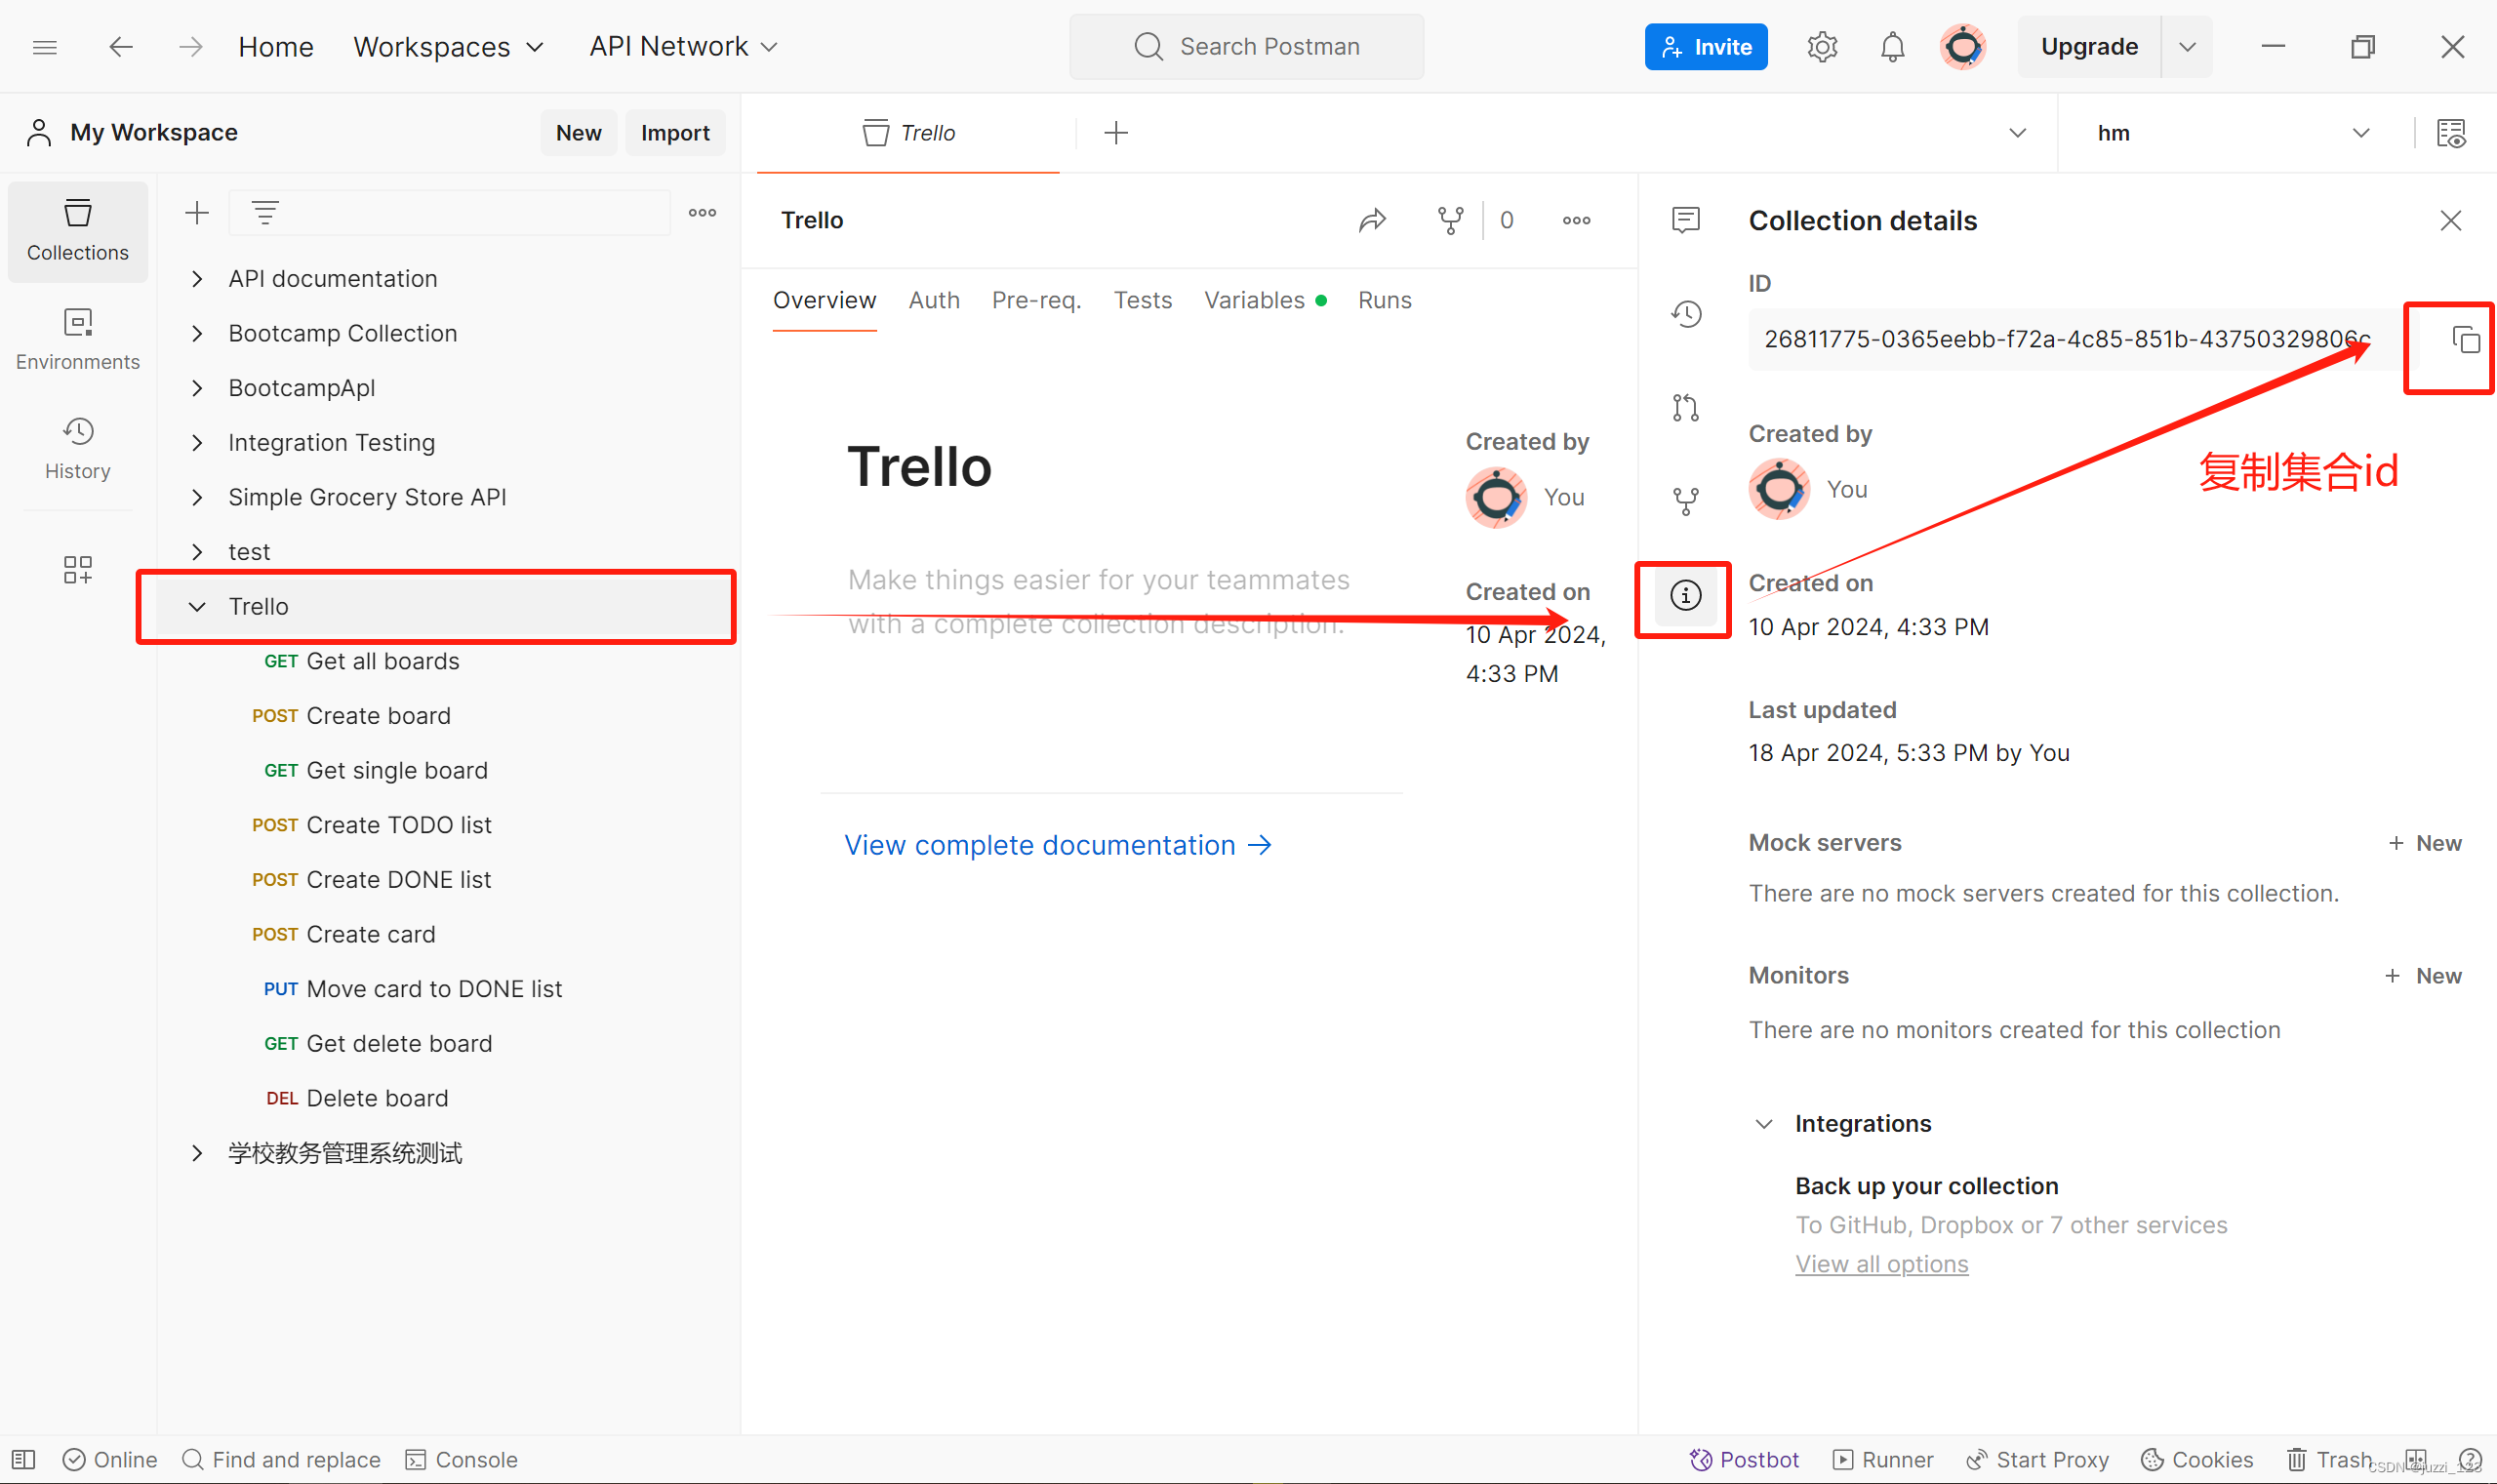This screenshot has width=2497, height=1484.
Task: Copy the collection ID with copy icon
Action: tap(2464, 340)
